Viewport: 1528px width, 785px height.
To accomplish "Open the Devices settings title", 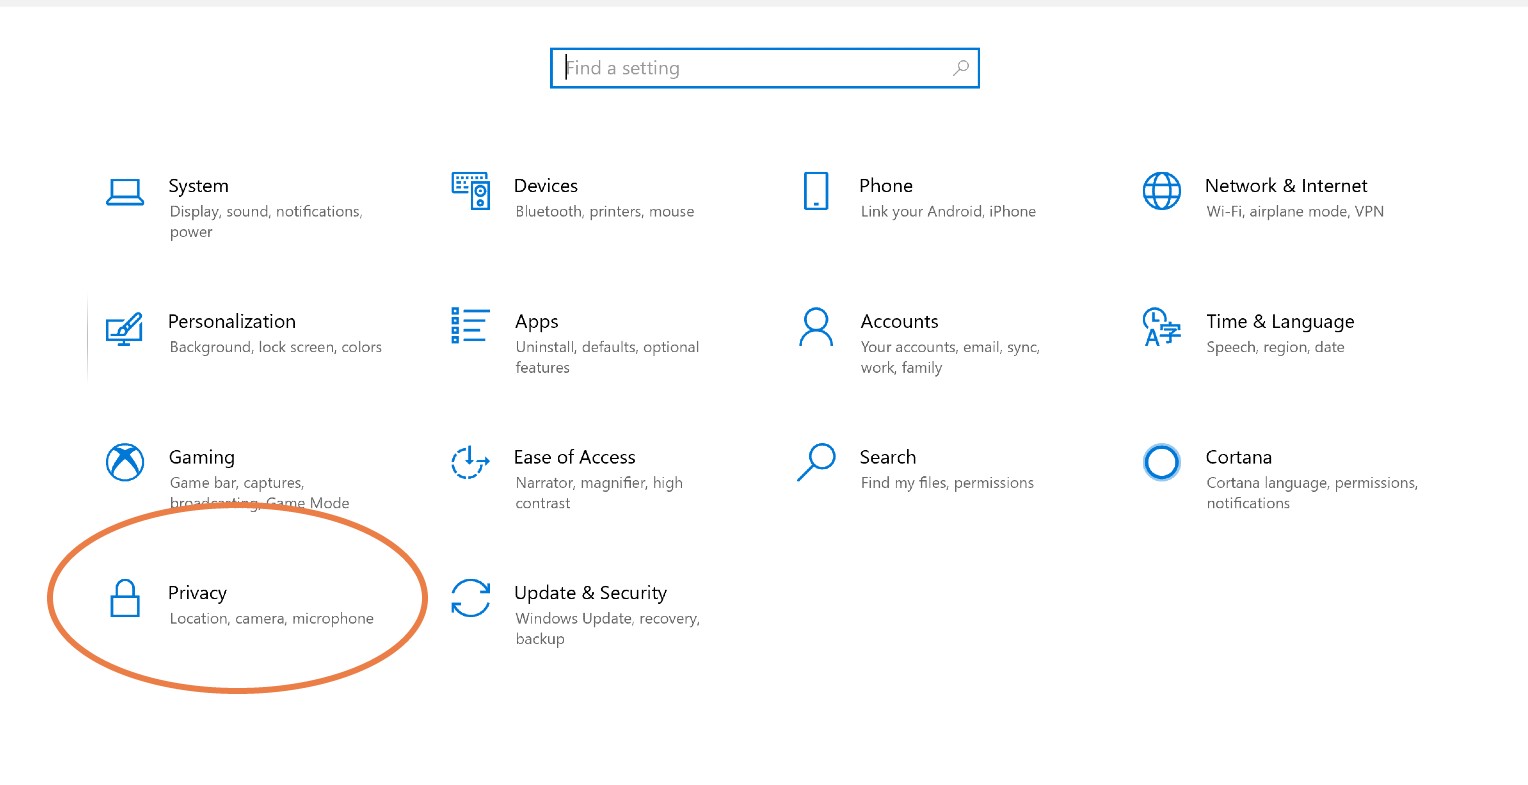I will pos(546,186).
